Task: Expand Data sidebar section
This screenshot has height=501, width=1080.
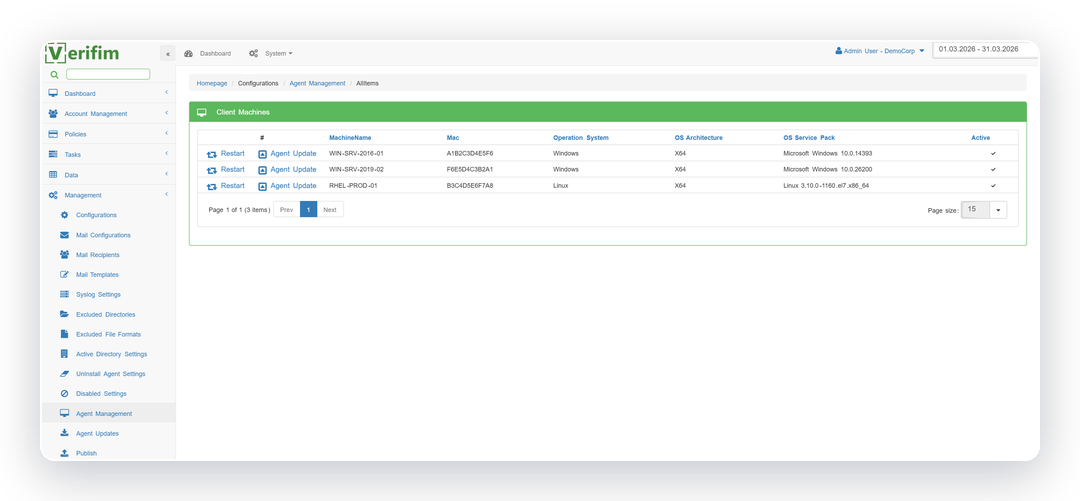Action: pos(166,174)
